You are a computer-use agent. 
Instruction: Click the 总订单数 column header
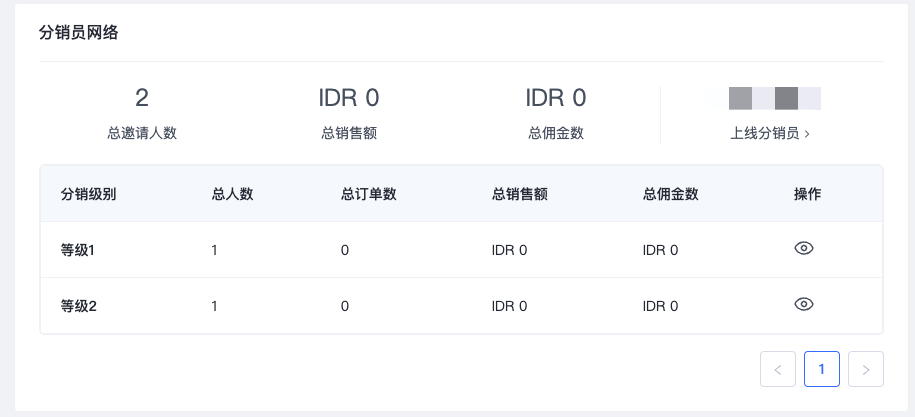pyautogui.click(x=369, y=194)
